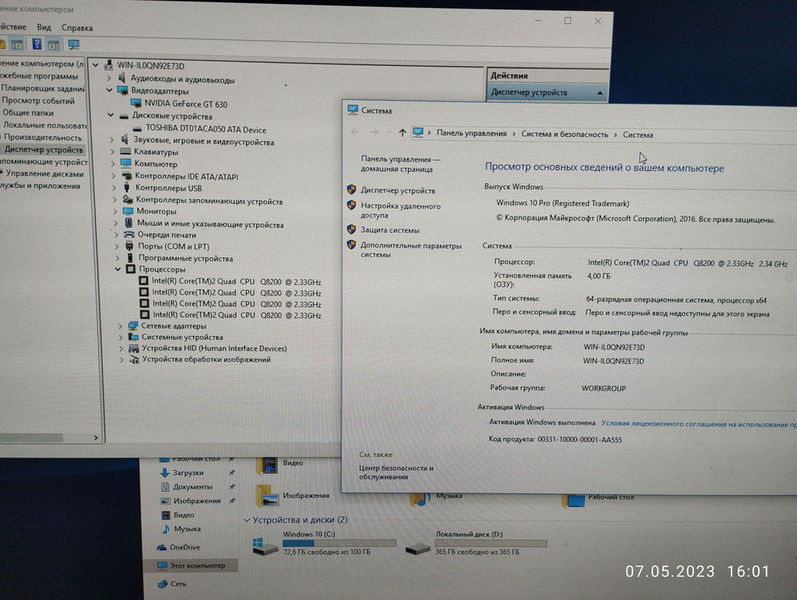Expand the Сетевые адаптеры node

point(119,326)
